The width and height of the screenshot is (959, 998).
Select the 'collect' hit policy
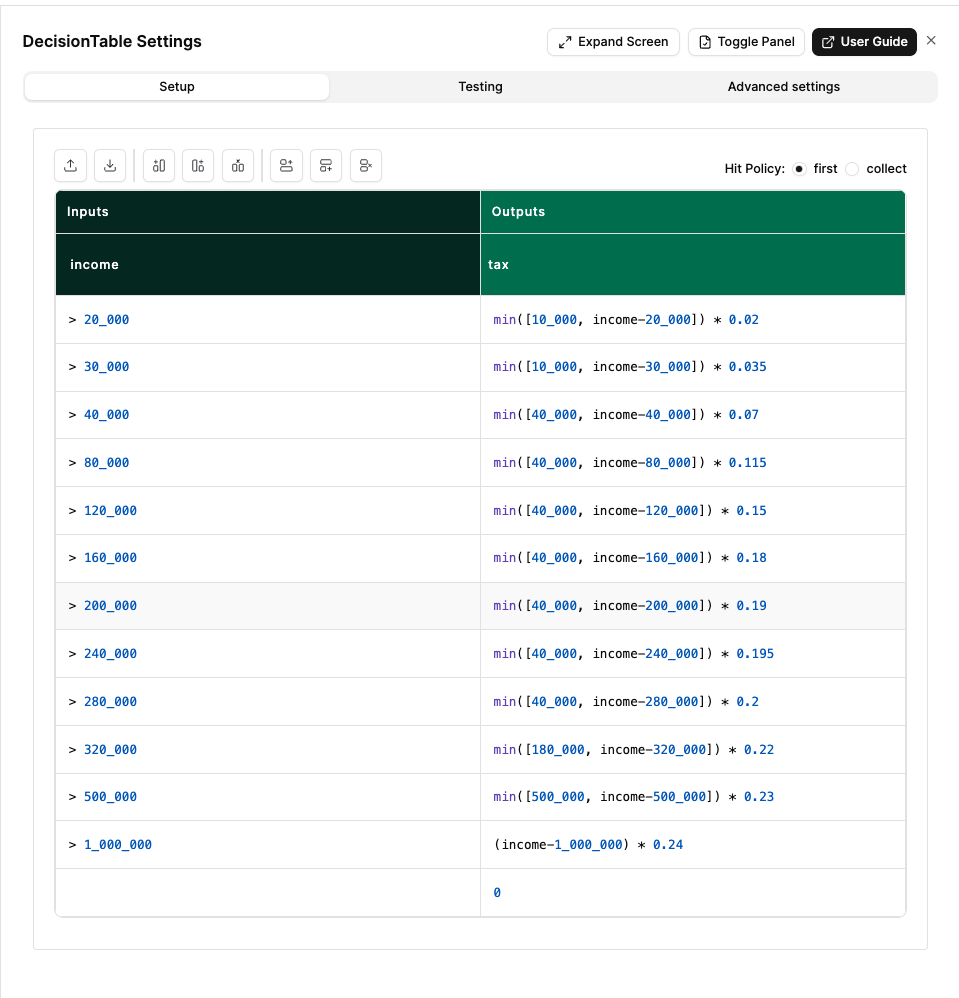coord(853,169)
